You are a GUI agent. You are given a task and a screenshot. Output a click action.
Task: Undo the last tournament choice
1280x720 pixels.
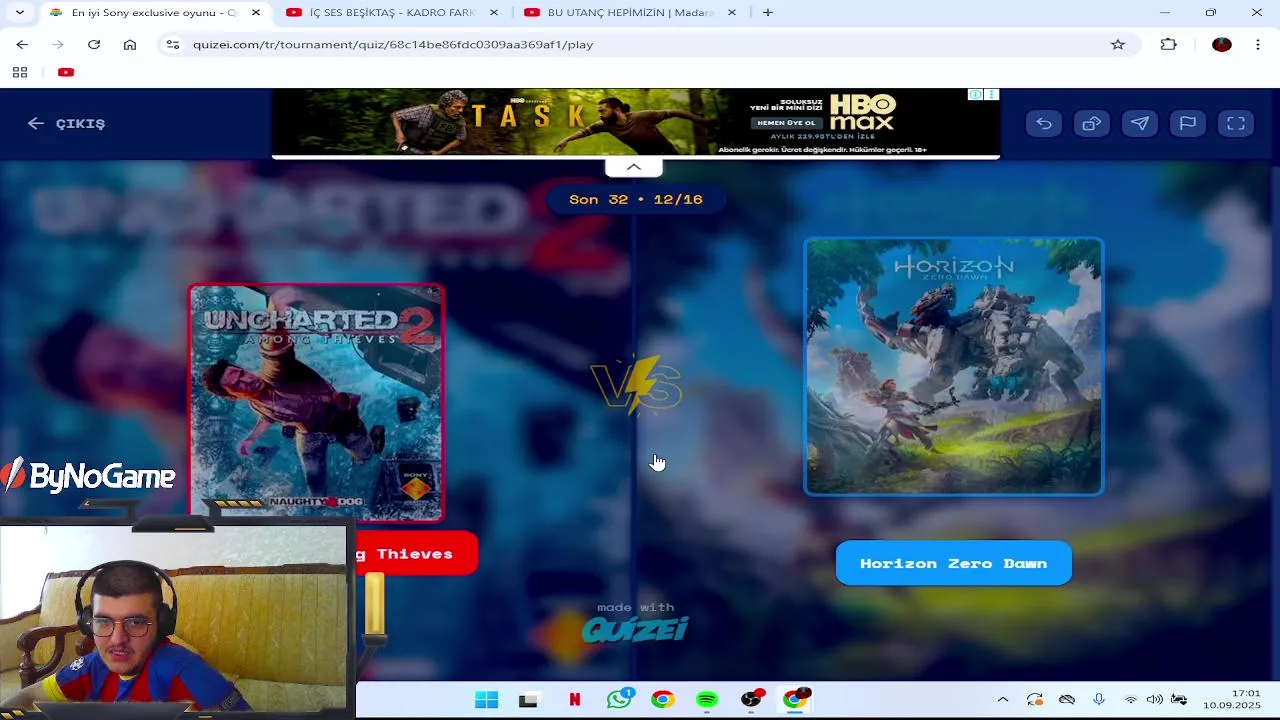[1044, 123]
